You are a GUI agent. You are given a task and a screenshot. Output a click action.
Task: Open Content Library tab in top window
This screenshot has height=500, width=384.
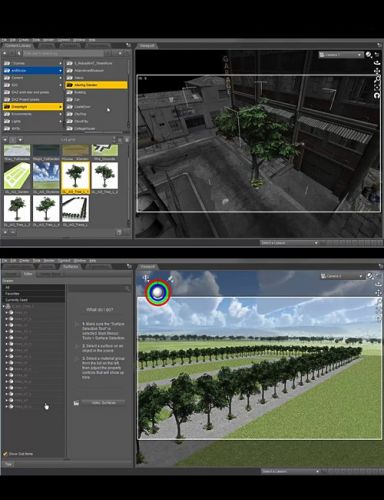(x=18, y=46)
